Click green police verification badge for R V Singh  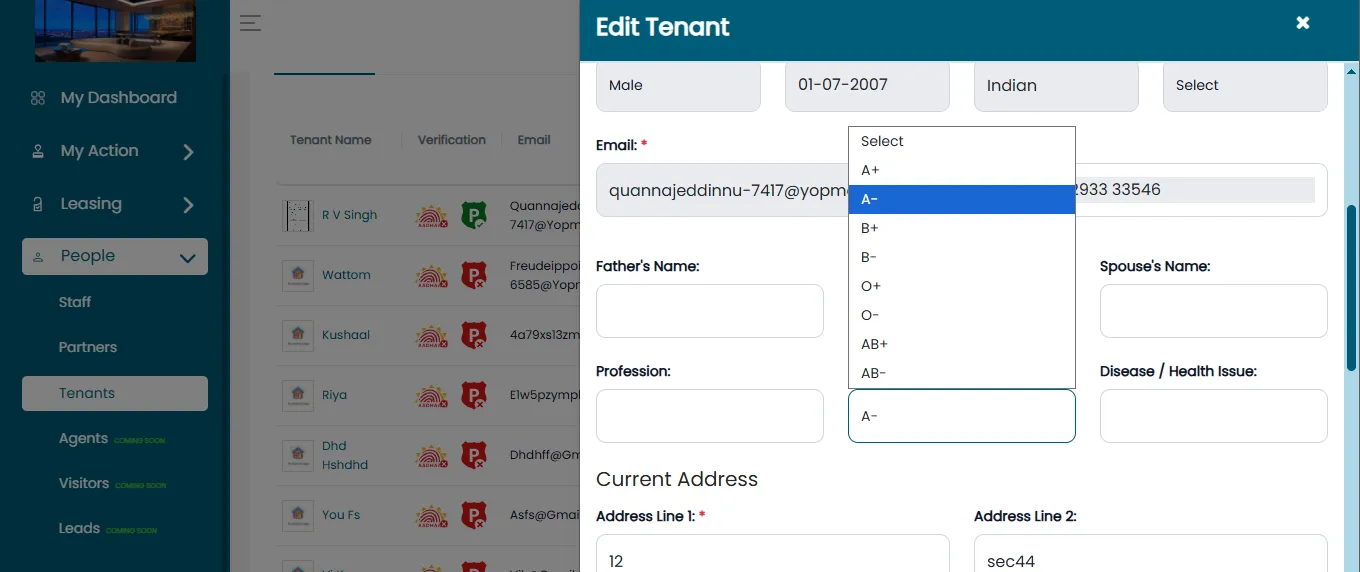(x=473, y=215)
